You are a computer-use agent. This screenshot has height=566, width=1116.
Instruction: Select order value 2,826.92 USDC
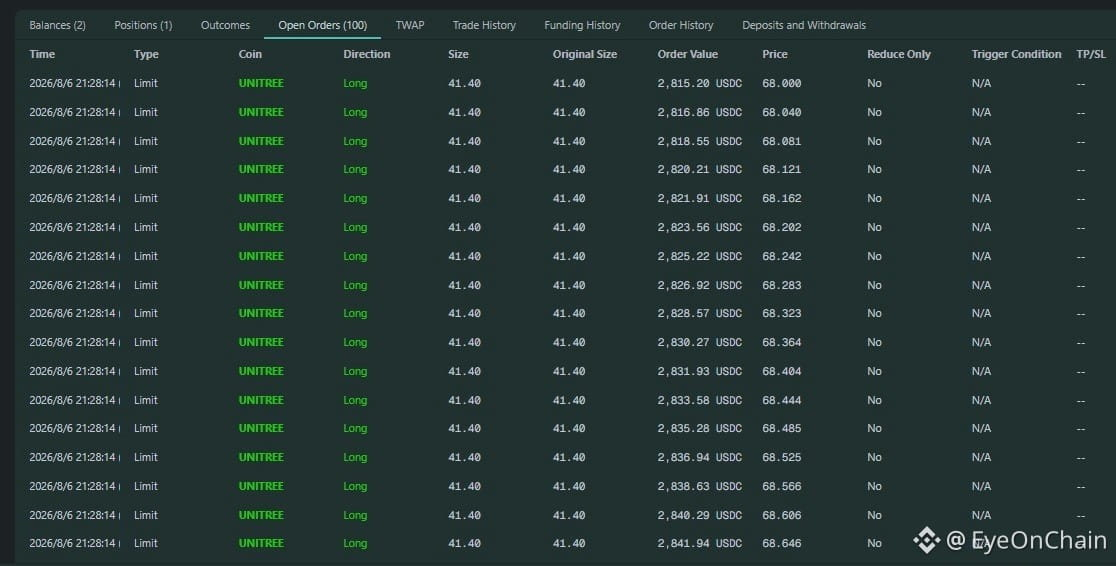point(700,285)
